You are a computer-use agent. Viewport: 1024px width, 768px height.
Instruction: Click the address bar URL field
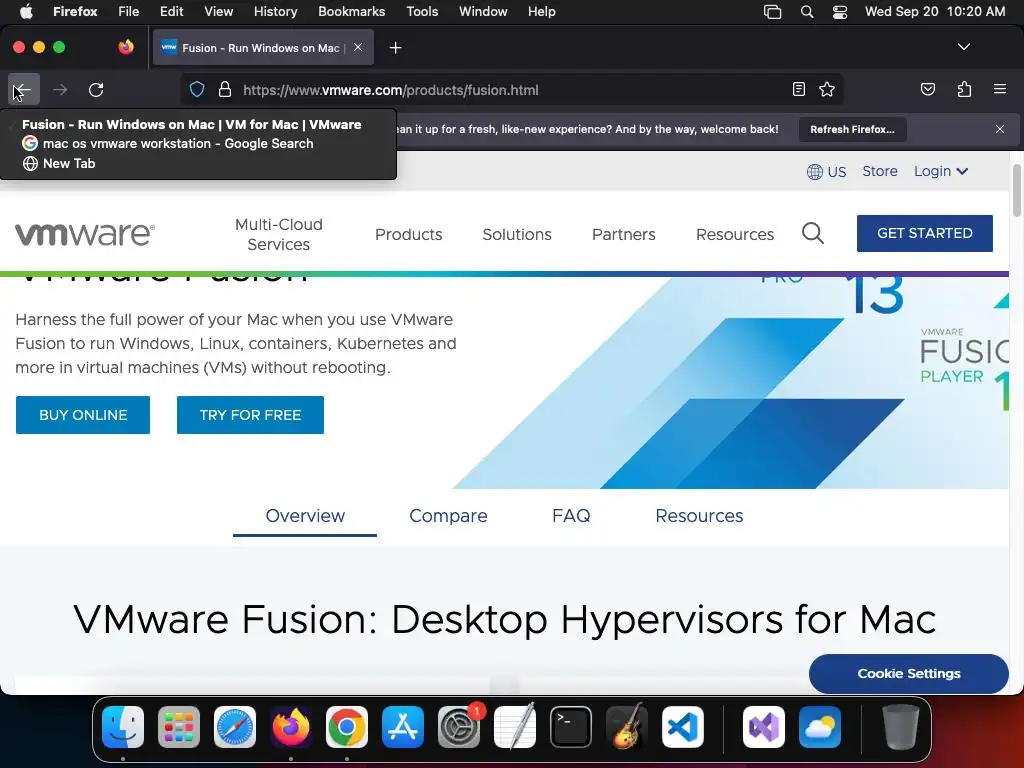click(513, 90)
